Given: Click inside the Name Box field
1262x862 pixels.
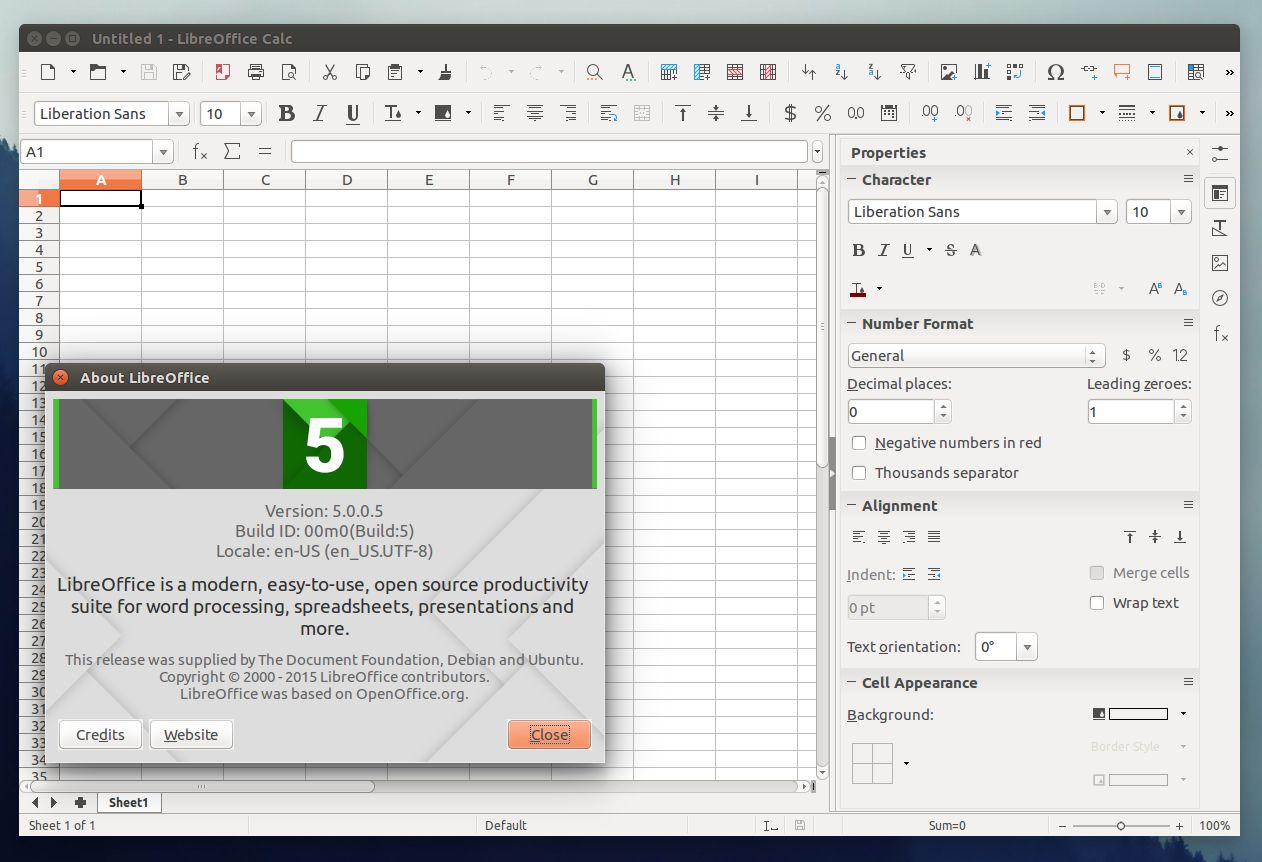Looking at the screenshot, I should click(x=90, y=151).
